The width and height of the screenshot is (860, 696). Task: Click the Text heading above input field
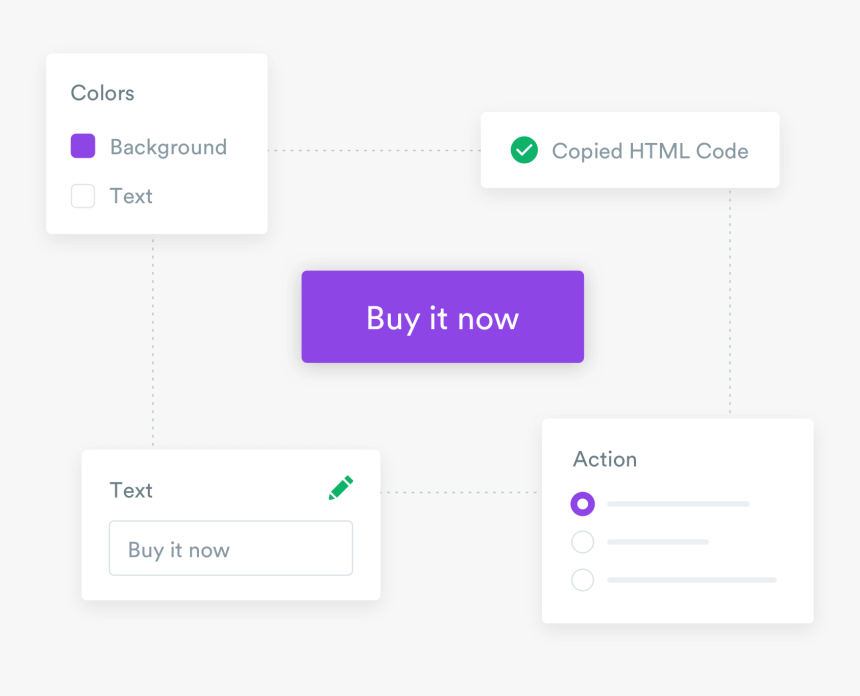131,490
